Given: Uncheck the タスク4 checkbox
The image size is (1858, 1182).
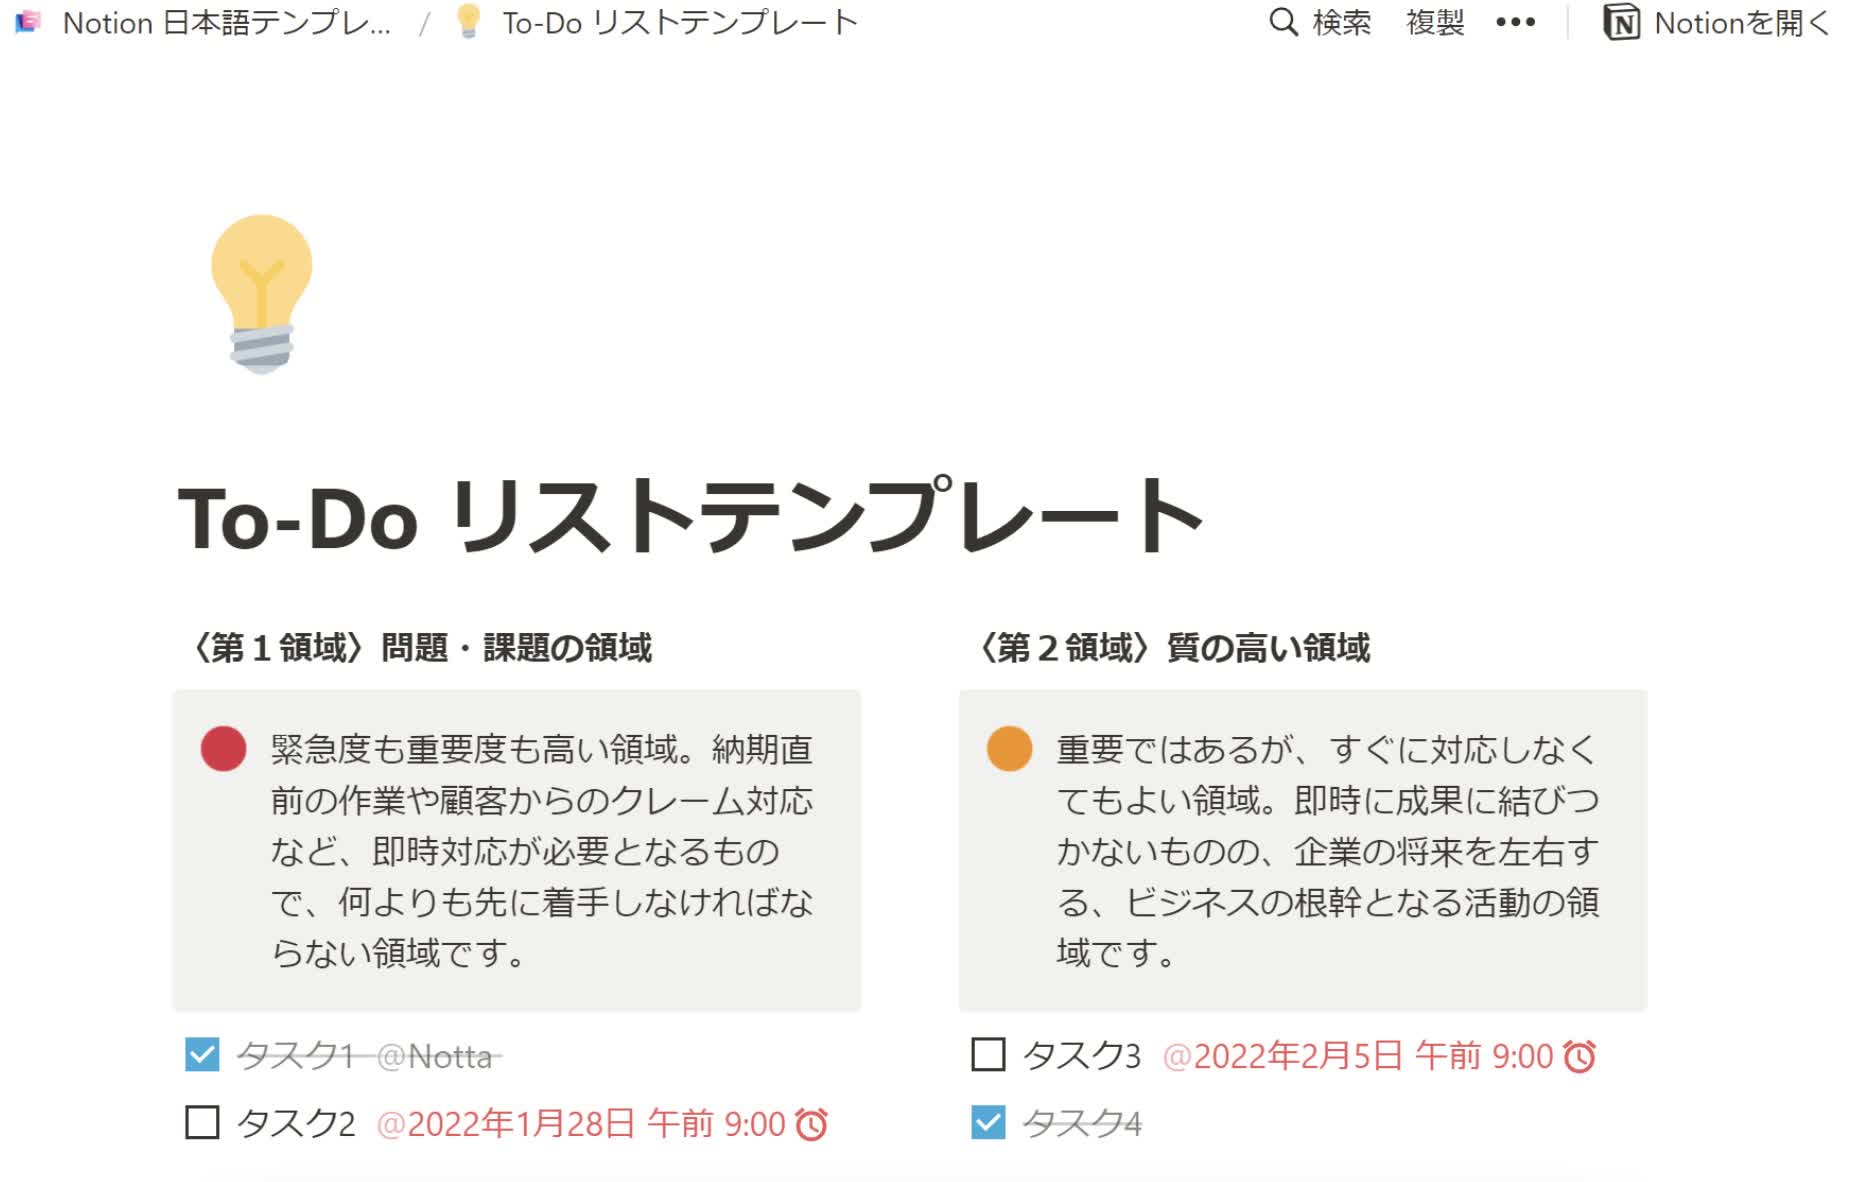Looking at the screenshot, I should coord(988,1123).
